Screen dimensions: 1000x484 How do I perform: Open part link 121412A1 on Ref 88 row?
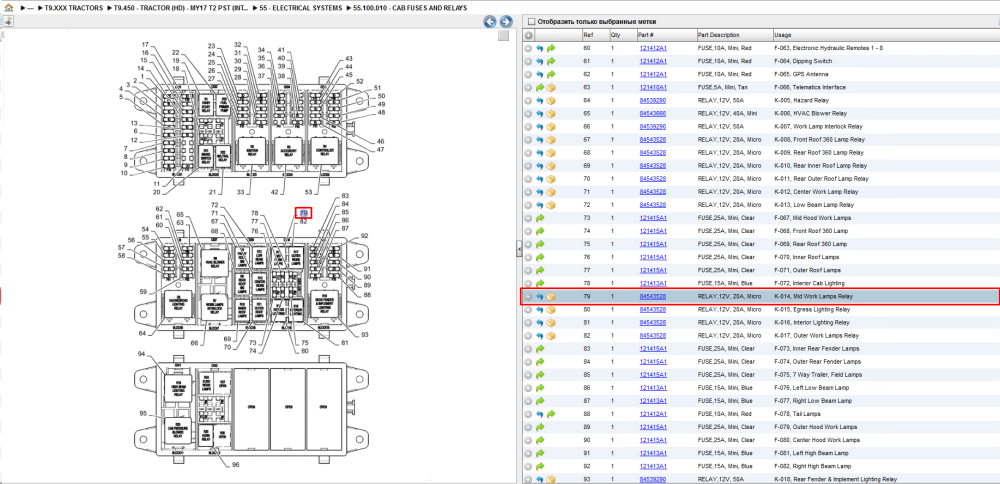(x=653, y=414)
